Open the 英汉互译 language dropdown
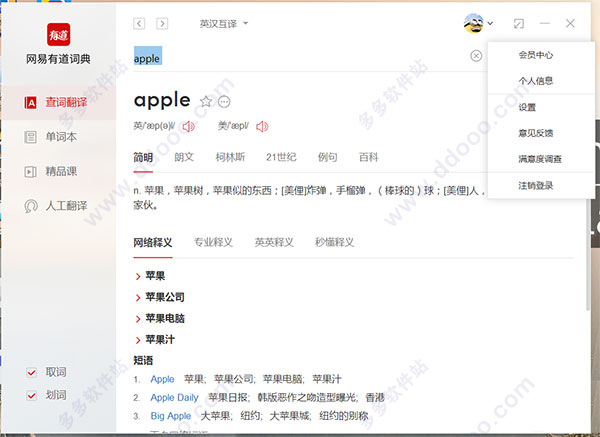Image resolution: width=600 pixels, height=437 pixels. pos(223,24)
